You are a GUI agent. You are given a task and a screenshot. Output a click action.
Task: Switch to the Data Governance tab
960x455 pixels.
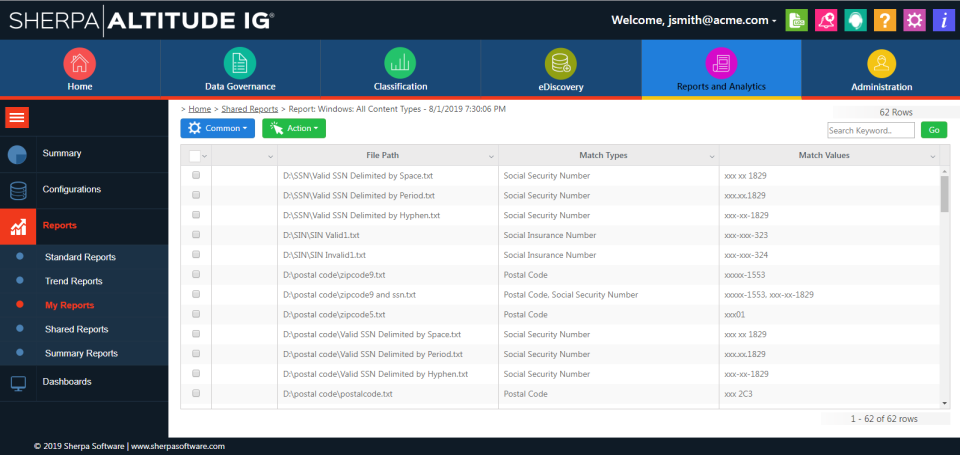click(x=240, y=69)
